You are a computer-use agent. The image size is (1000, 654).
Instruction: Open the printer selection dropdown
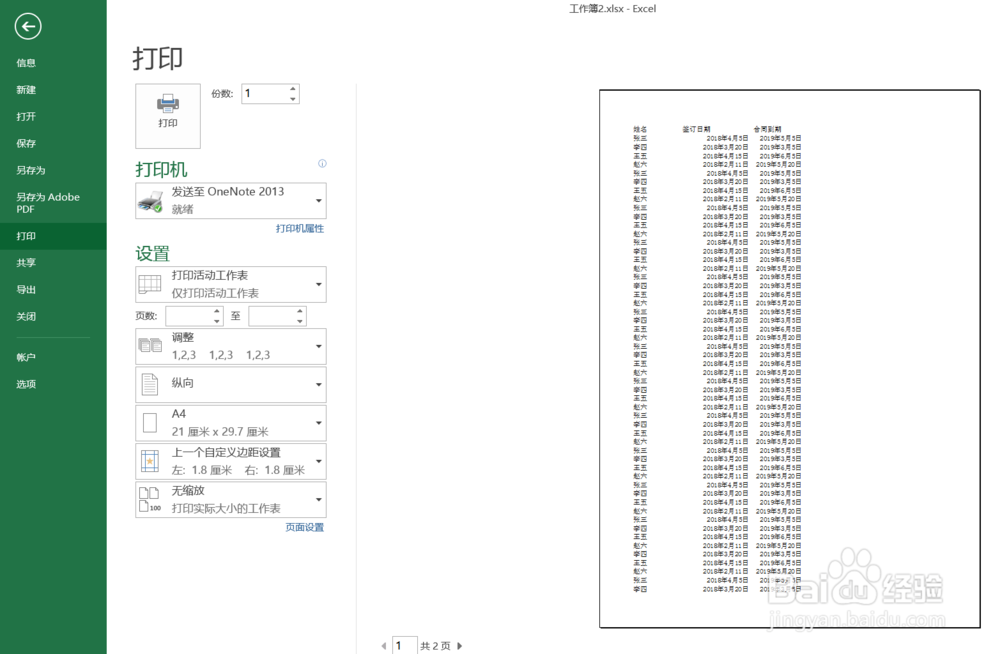click(319, 201)
